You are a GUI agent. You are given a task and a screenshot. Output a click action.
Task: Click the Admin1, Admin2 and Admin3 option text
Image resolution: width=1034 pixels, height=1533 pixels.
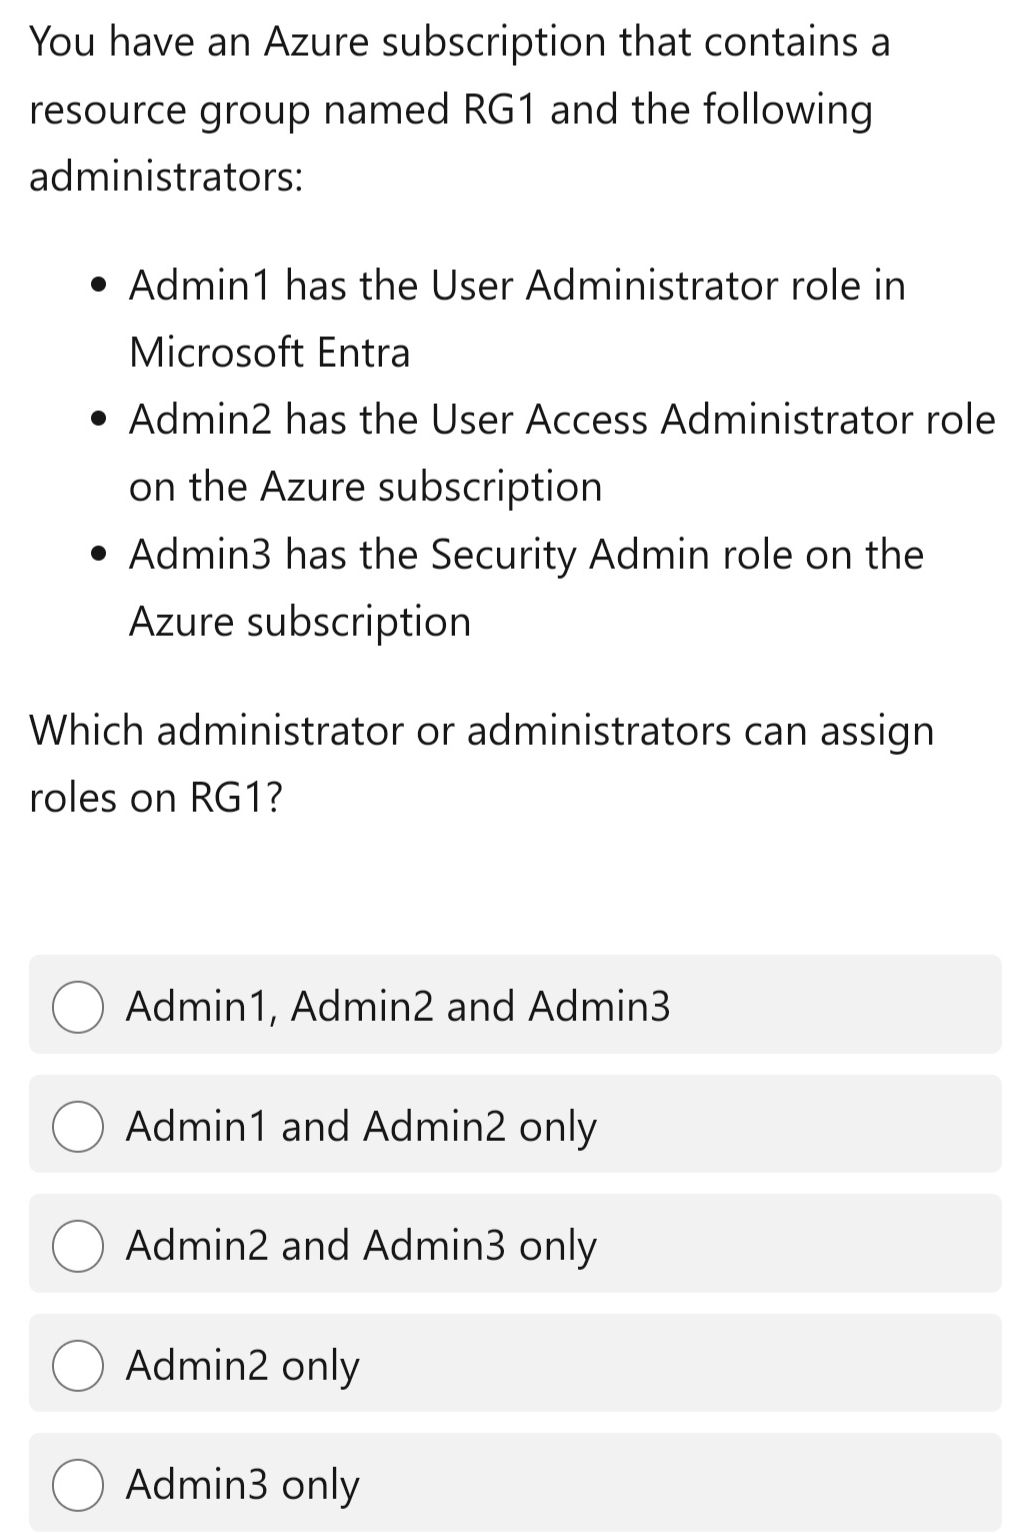click(x=399, y=1006)
